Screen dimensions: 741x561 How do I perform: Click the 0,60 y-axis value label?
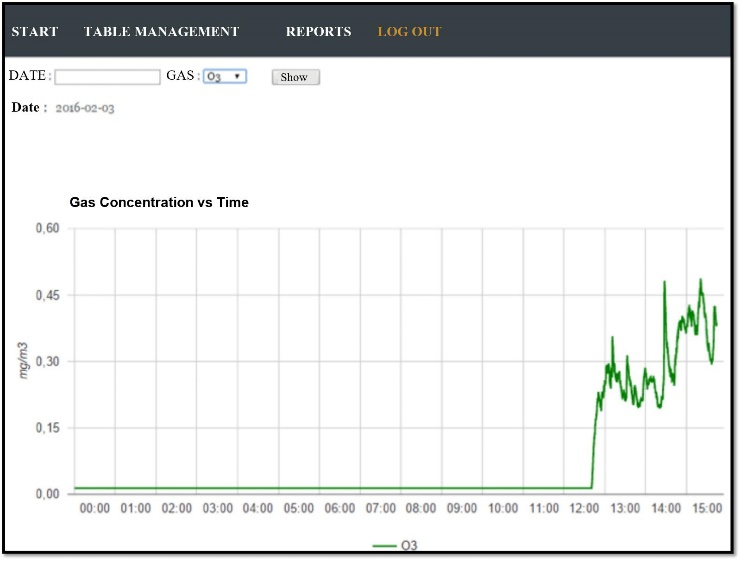pos(48,229)
